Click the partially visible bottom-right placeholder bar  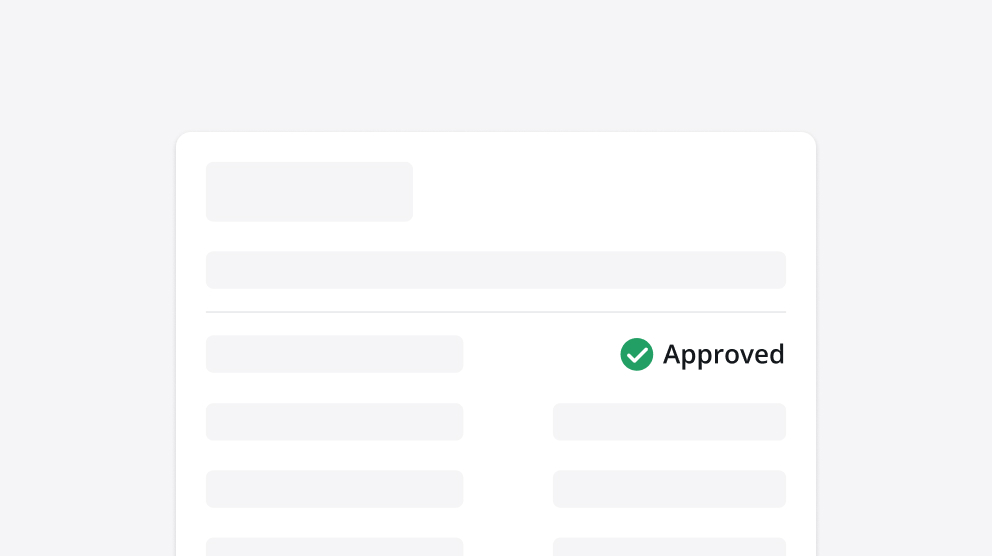669,547
